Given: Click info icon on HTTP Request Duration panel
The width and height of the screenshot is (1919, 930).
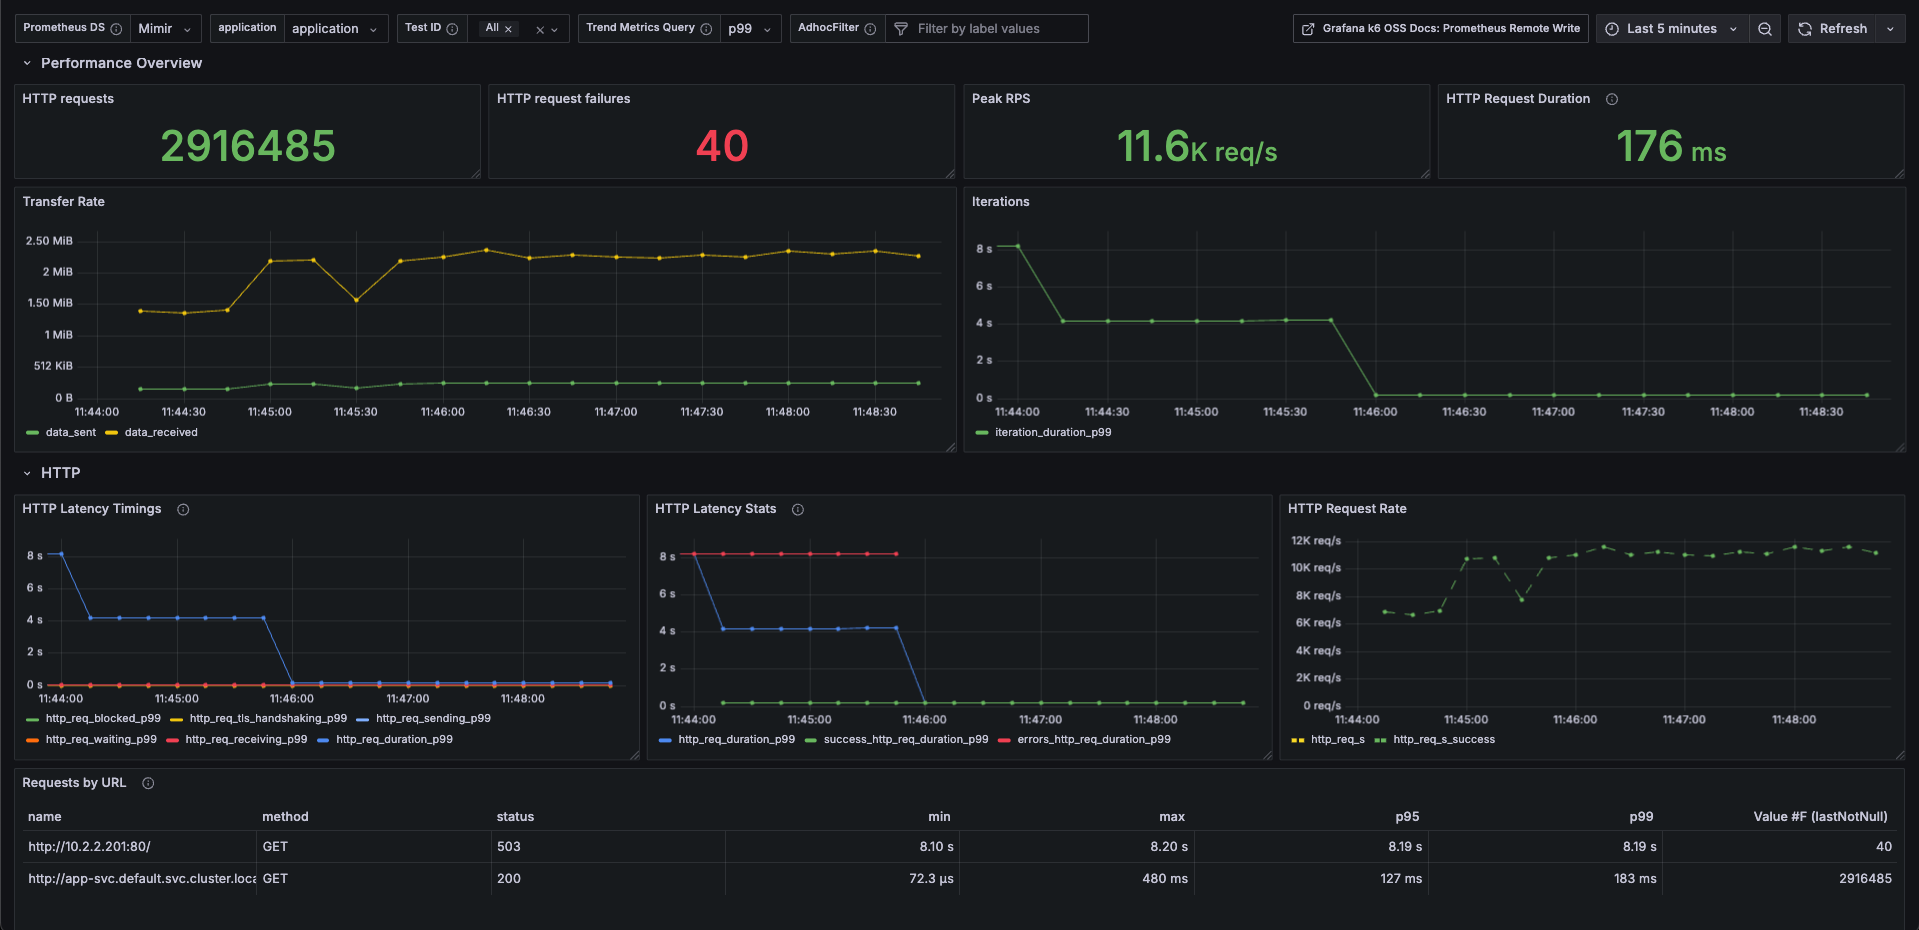Looking at the screenshot, I should pos(1612,99).
